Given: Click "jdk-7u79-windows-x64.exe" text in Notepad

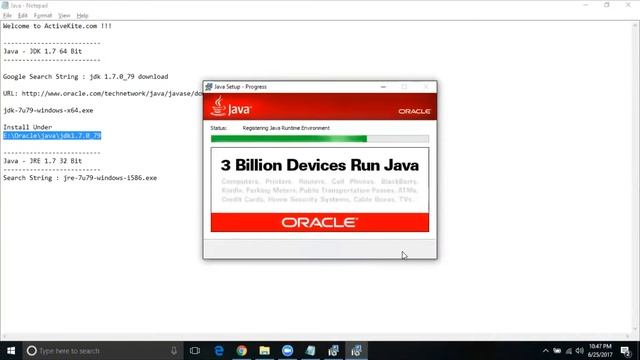Looking at the screenshot, I should coord(48,111).
